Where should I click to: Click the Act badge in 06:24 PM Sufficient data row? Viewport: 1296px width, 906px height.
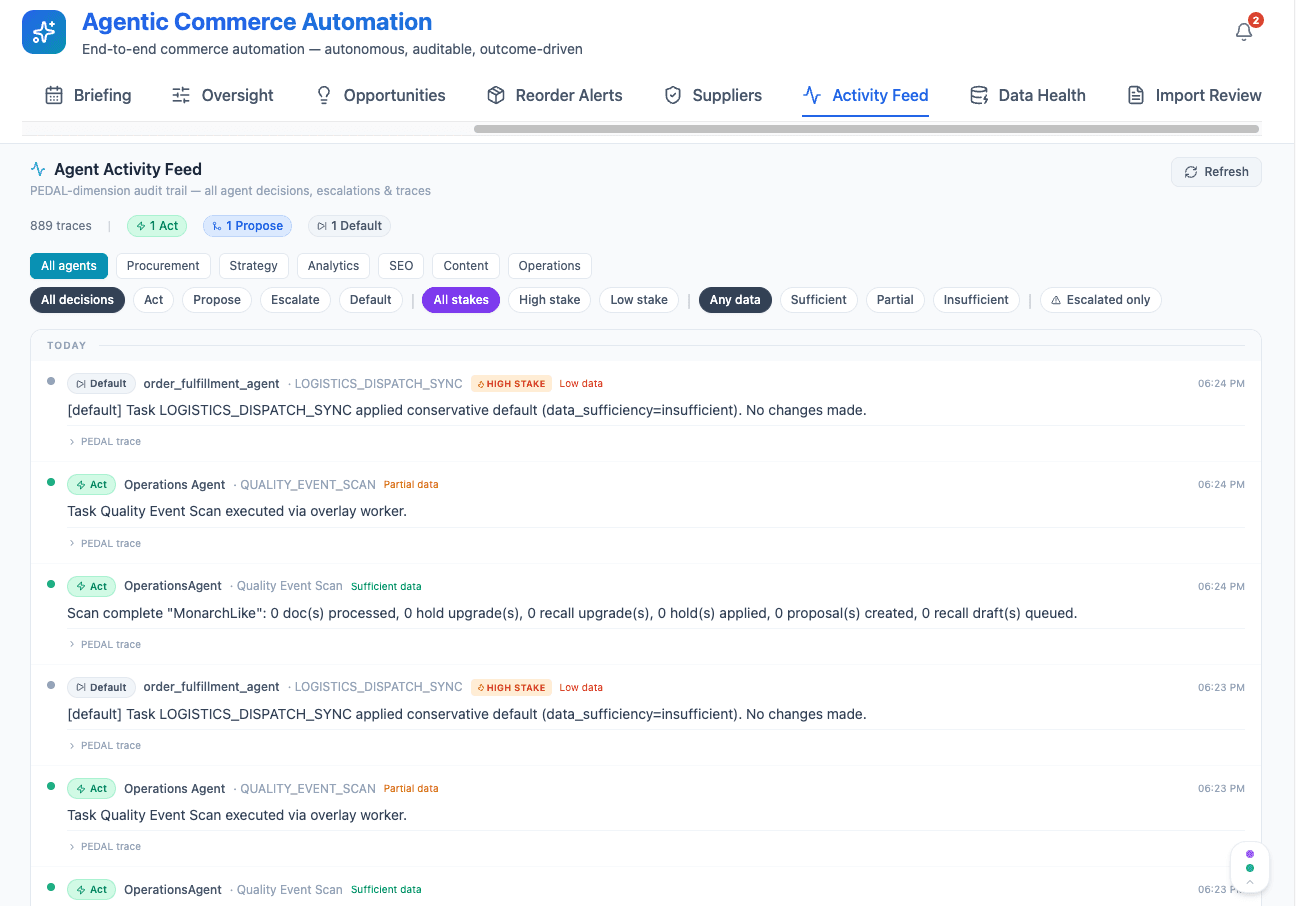pyautogui.click(x=91, y=586)
